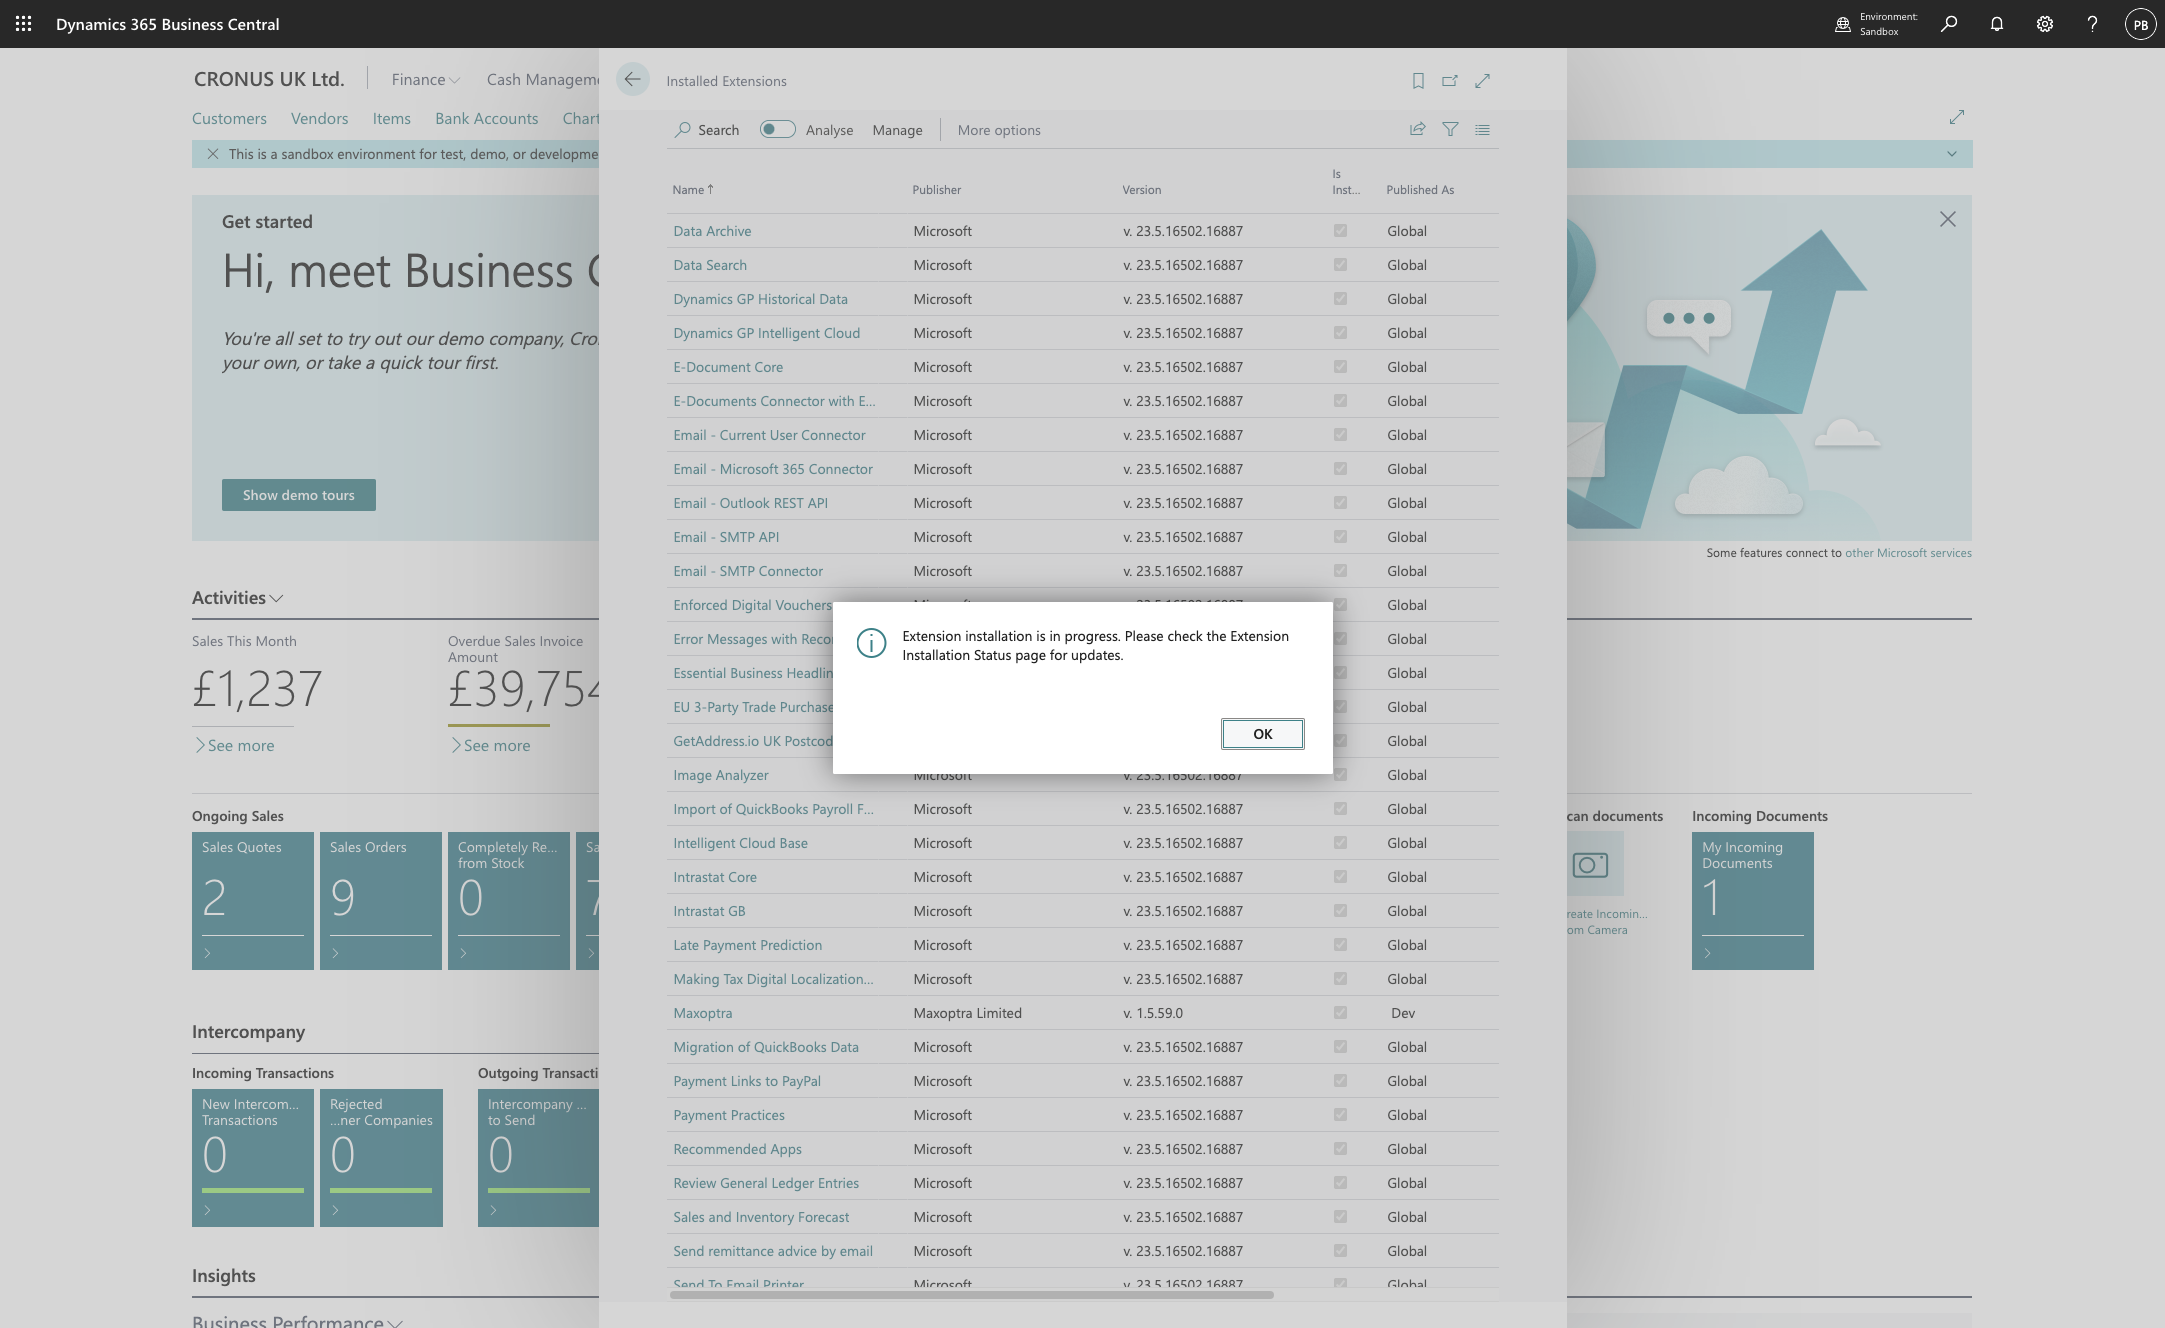Open the Bank Accounts navigation link
The width and height of the screenshot is (2165, 1328).
pos(486,118)
